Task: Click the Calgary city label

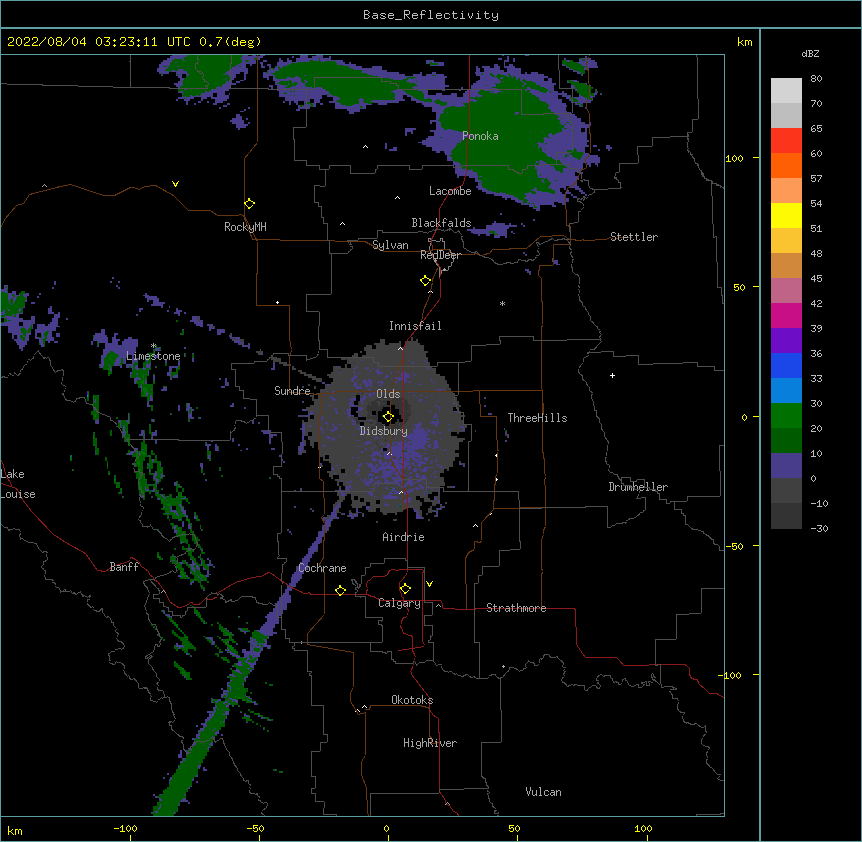Action: (x=399, y=603)
